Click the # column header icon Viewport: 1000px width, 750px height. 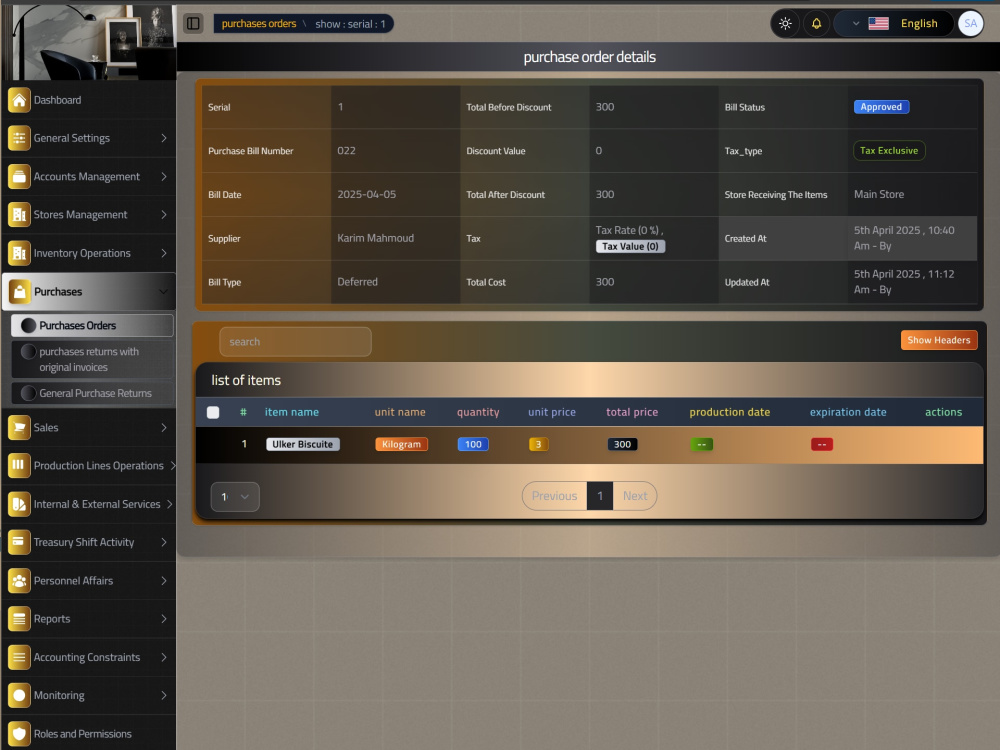(243, 412)
